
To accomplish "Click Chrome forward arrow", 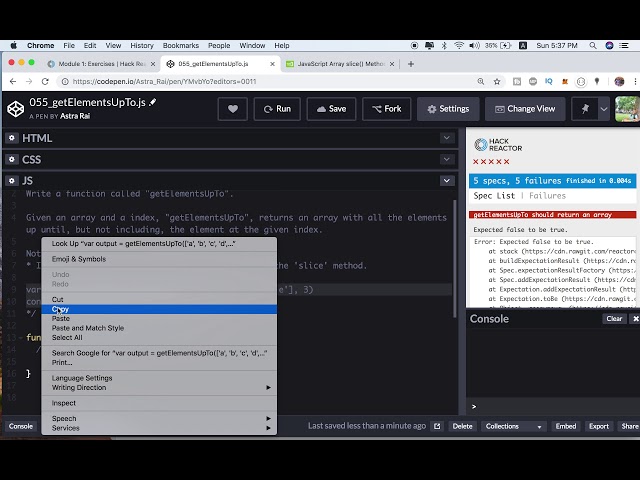I will tap(29, 82).
